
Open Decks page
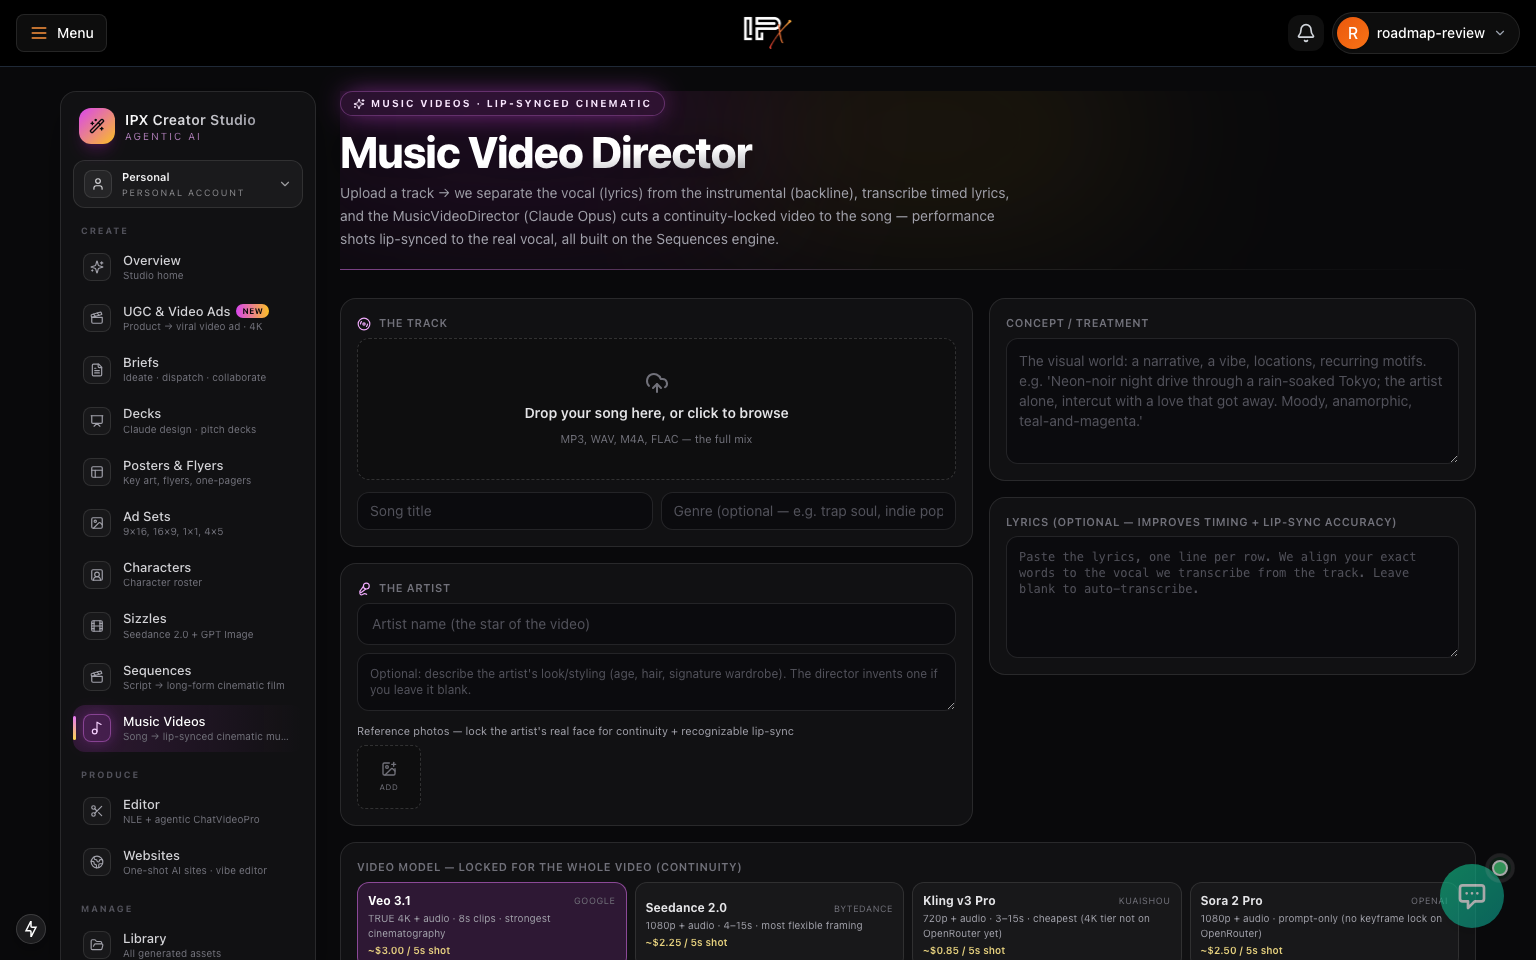click(188, 420)
